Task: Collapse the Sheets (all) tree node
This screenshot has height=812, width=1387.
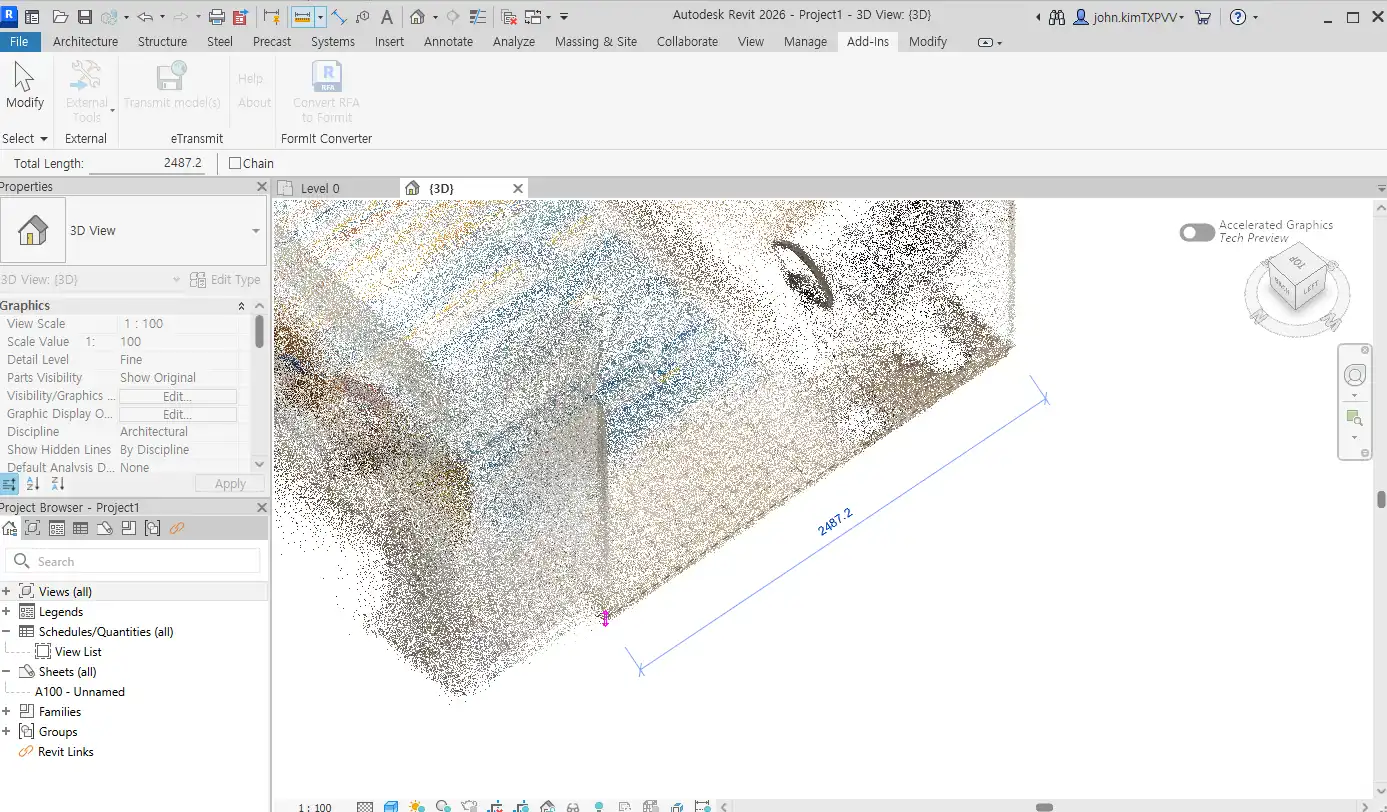Action: [6, 672]
